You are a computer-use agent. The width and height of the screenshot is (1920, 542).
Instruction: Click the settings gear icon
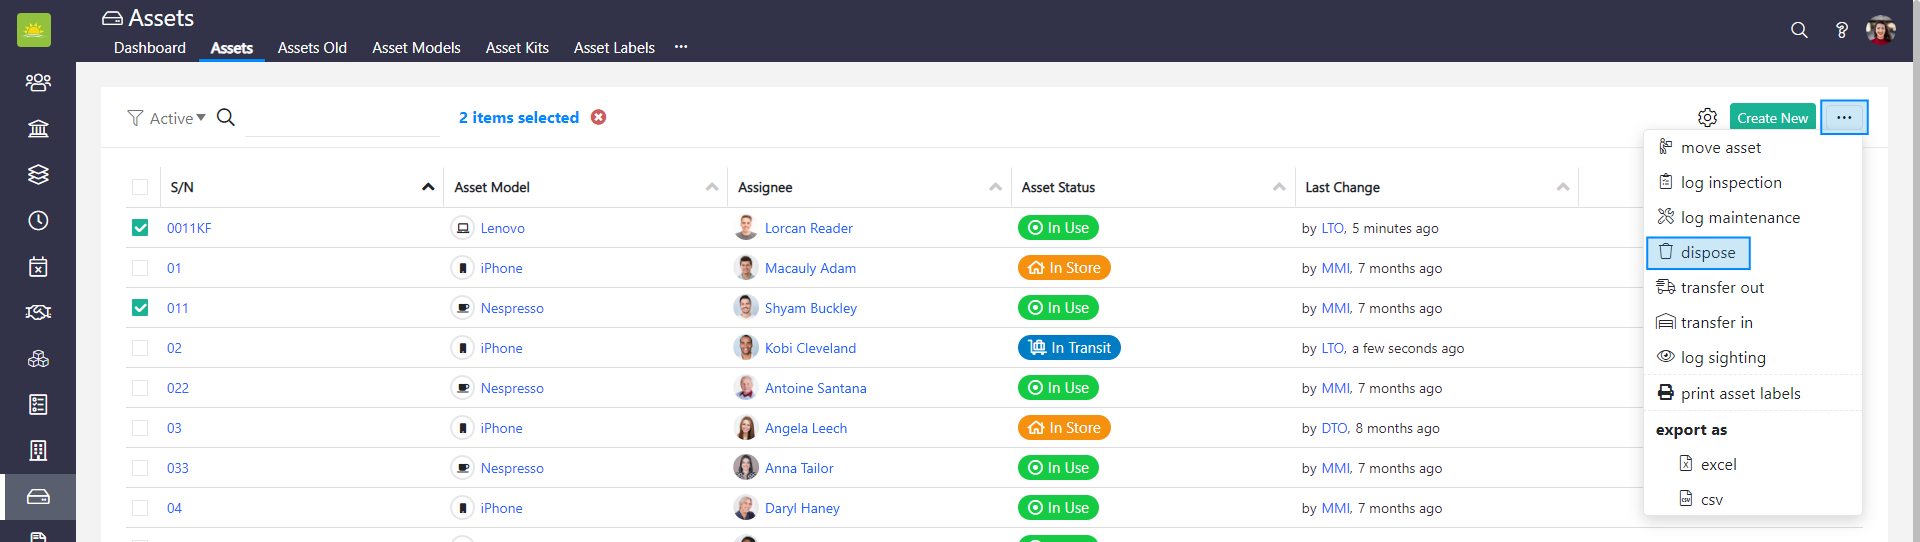click(1707, 118)
